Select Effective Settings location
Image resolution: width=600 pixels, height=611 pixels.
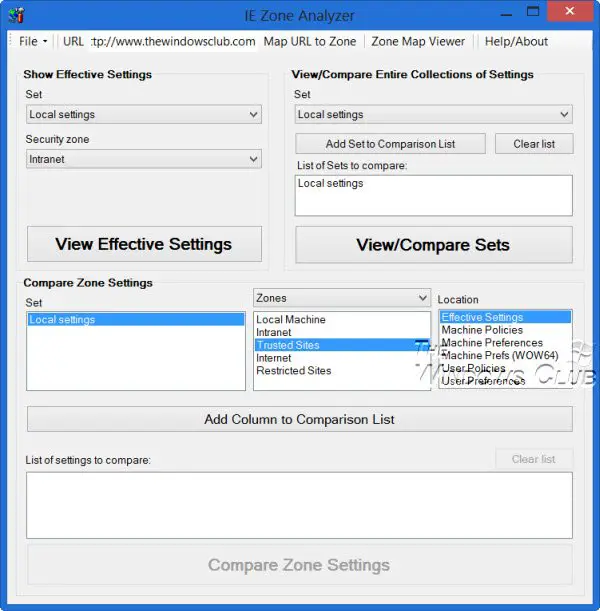tap(505, 317)
